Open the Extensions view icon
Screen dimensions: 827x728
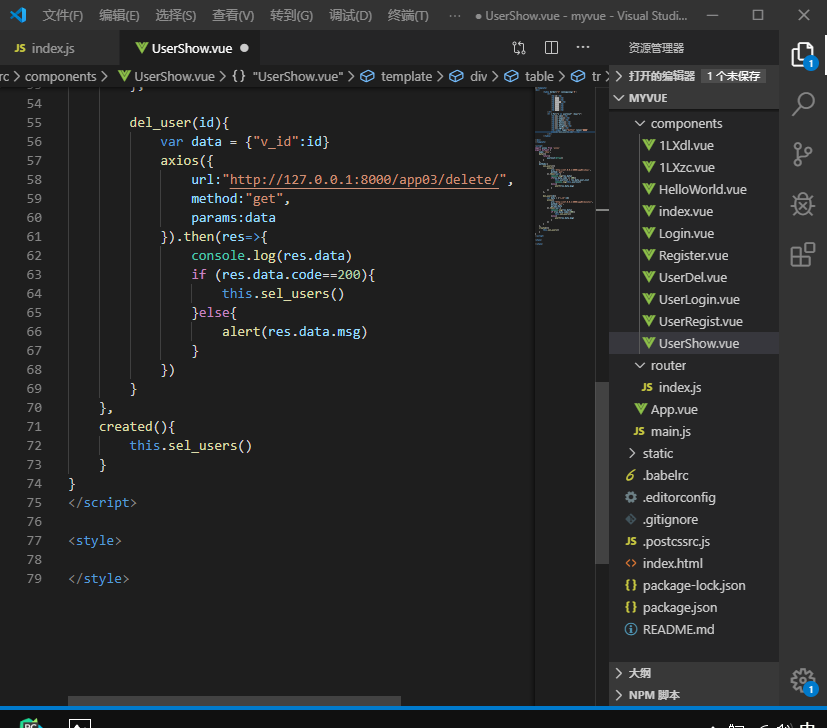coord(802,255)
